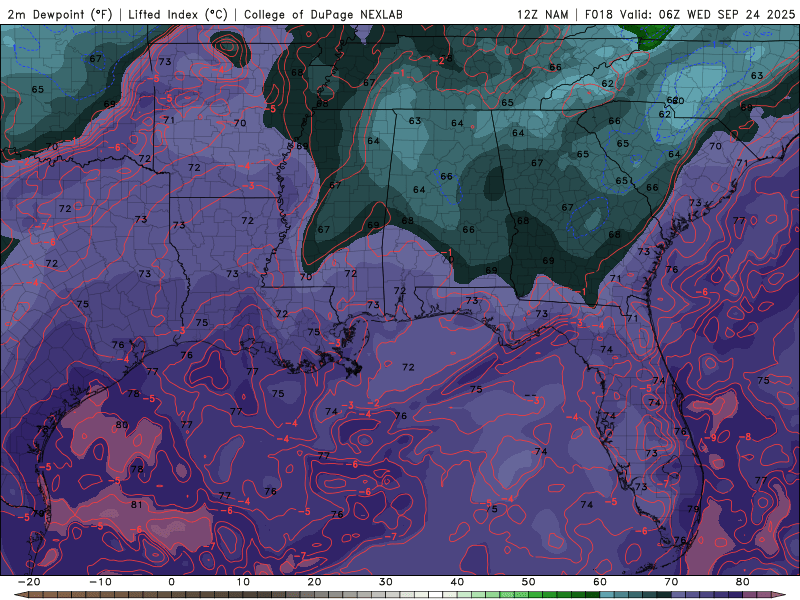Click the right arrow end of the color bar
800x600 pixels.
pos(780,595)
